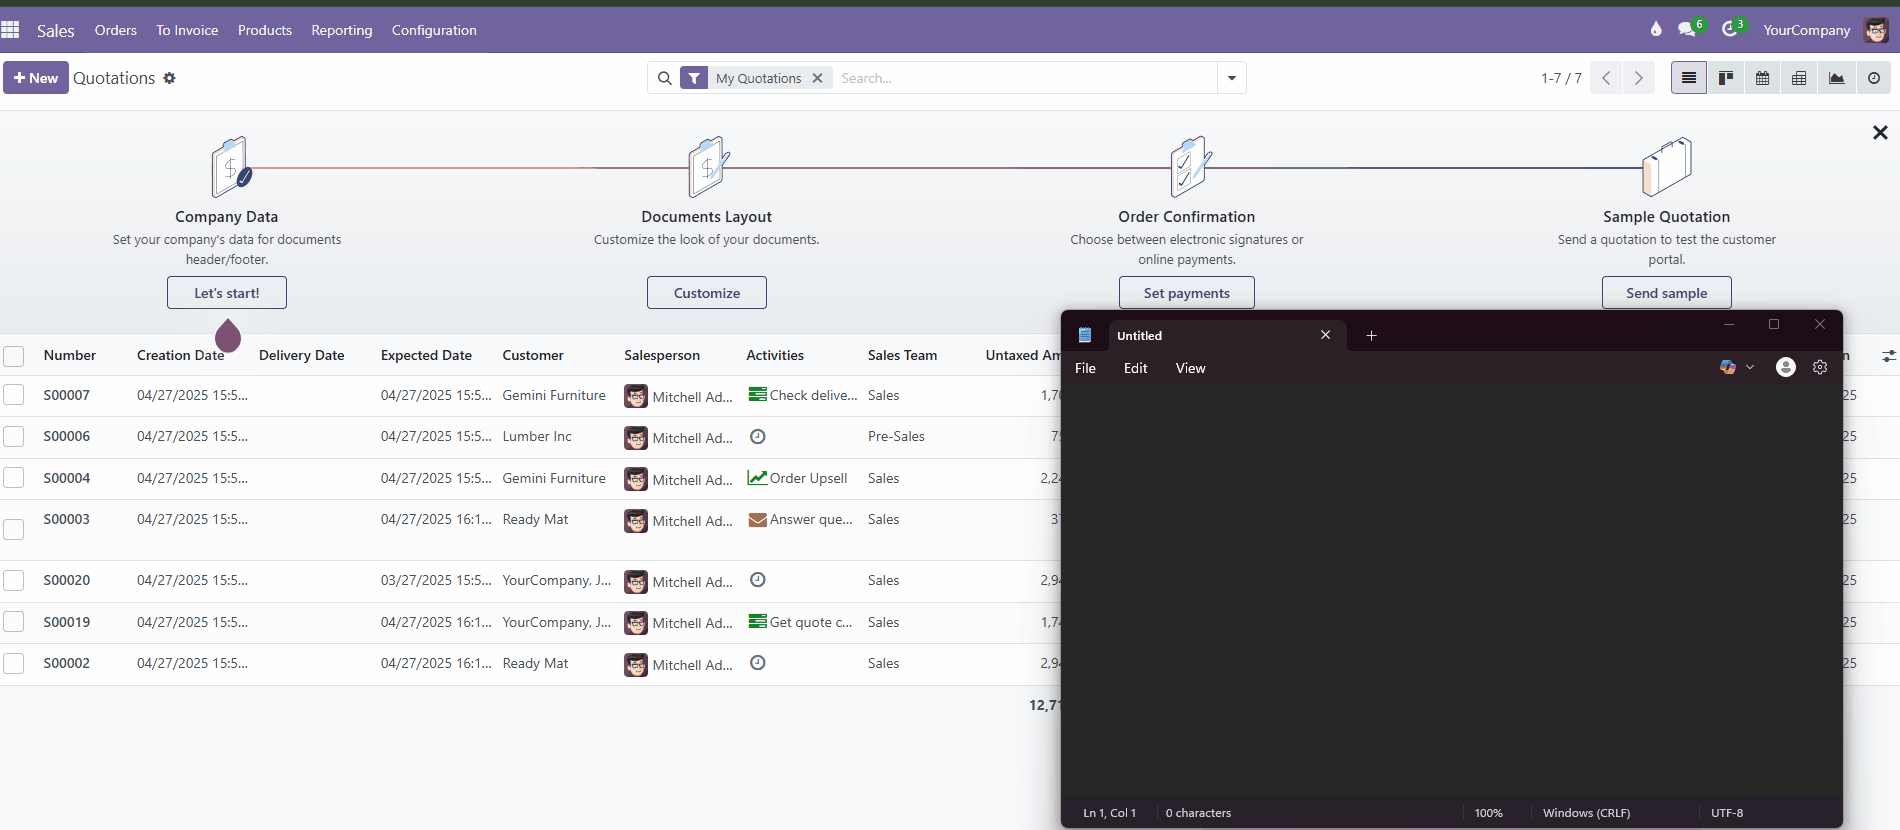Open Notepad Copilot dropdown chevron
This screenshot has height=830, width=1900.
[1750, 367]
